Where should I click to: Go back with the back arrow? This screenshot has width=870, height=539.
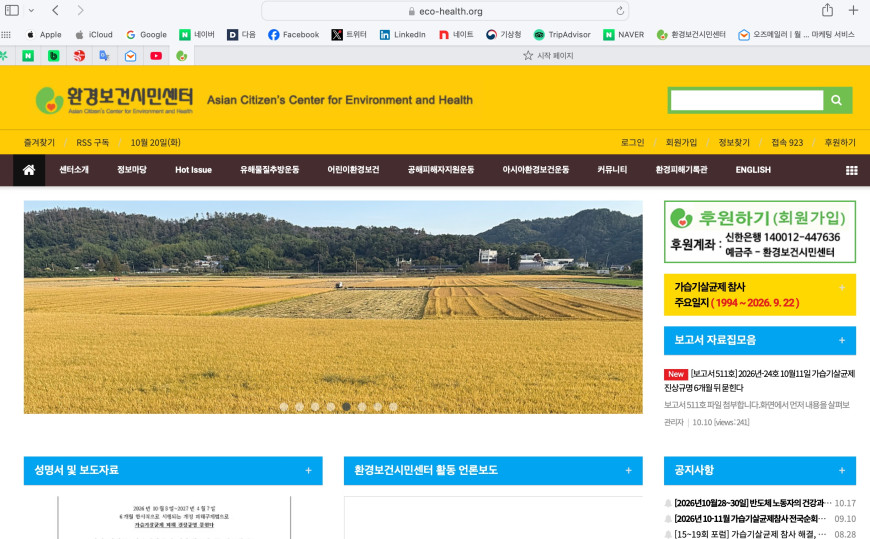pos(55,11)
